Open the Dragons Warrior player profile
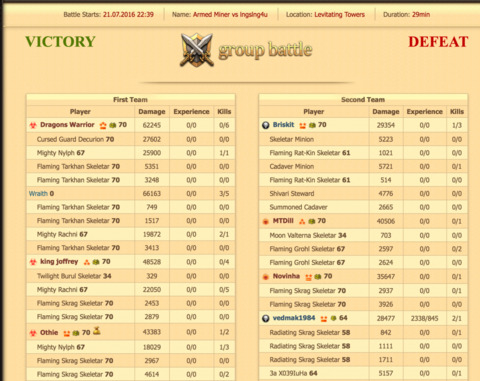Image resolution: width=480 pixels, height=381 pixels. pos(67,125)
